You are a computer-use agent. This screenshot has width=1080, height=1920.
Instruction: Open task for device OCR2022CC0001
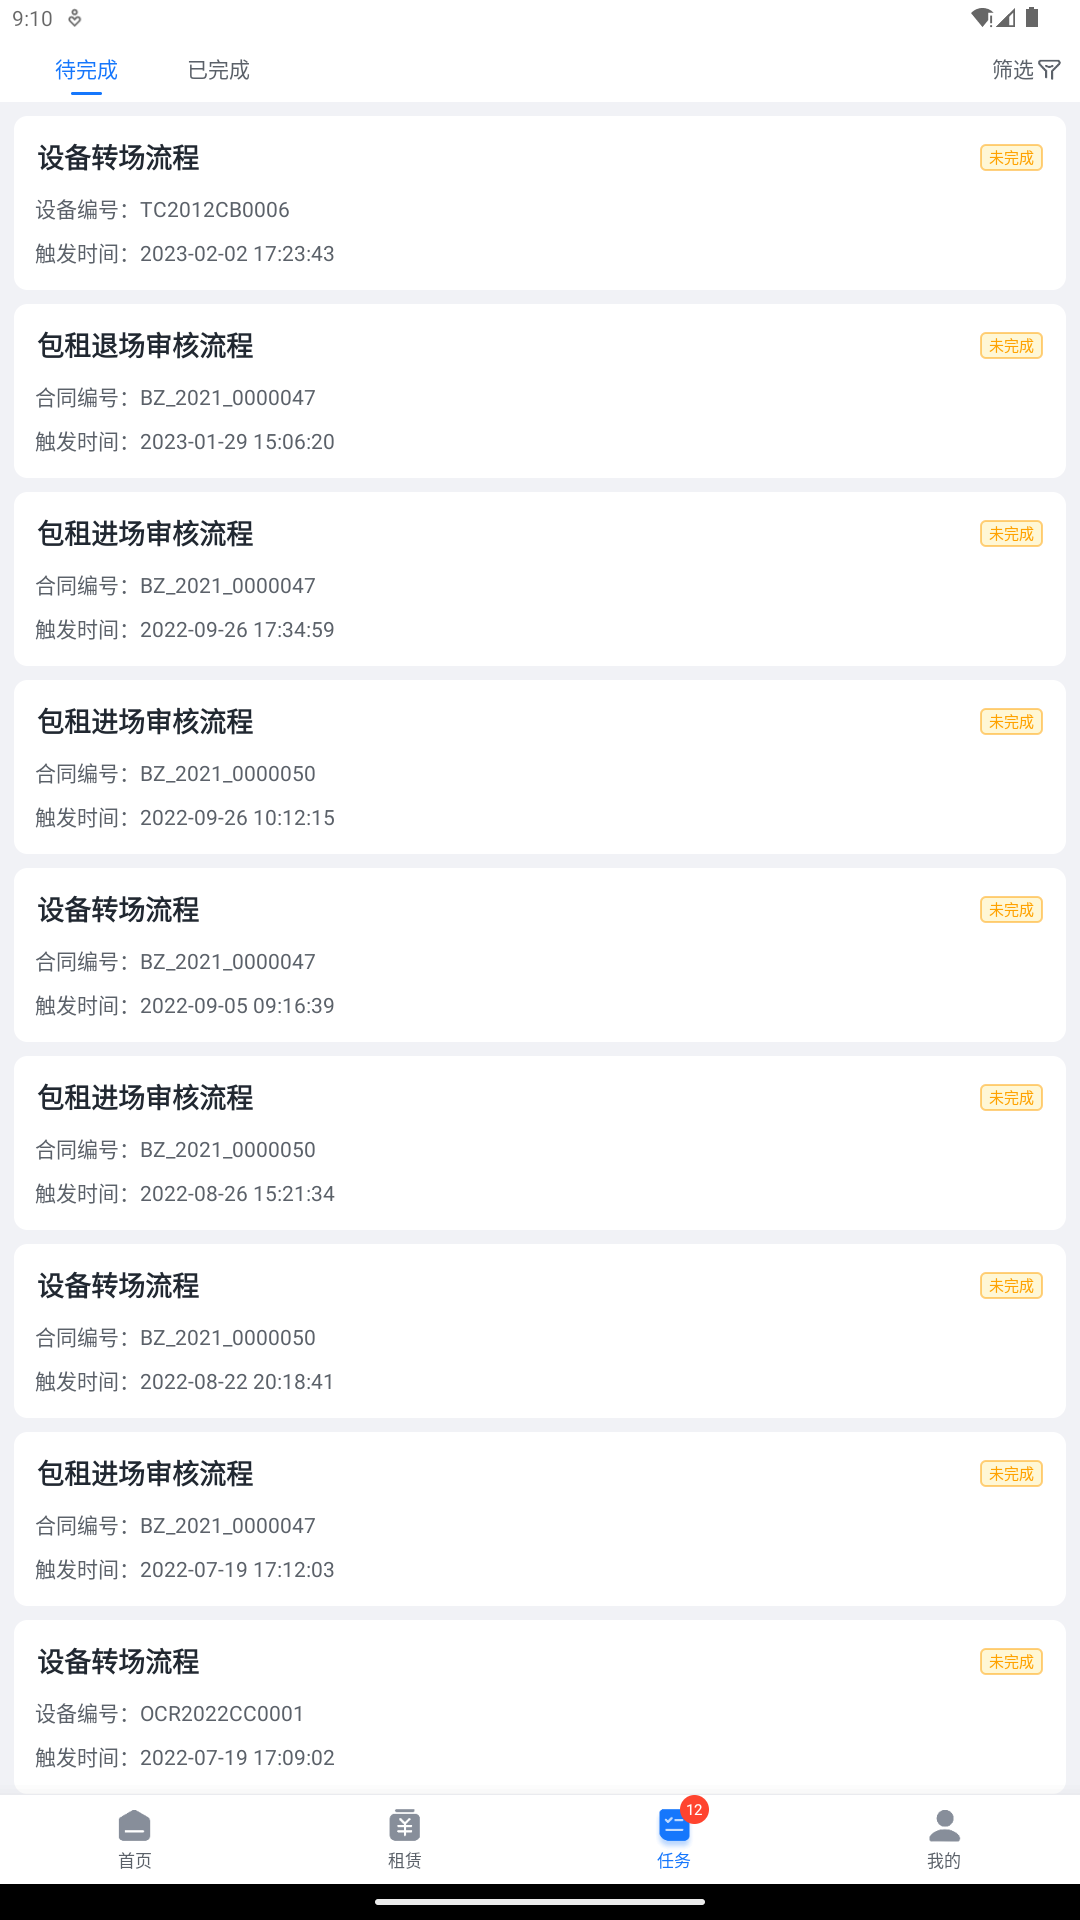540,1707
